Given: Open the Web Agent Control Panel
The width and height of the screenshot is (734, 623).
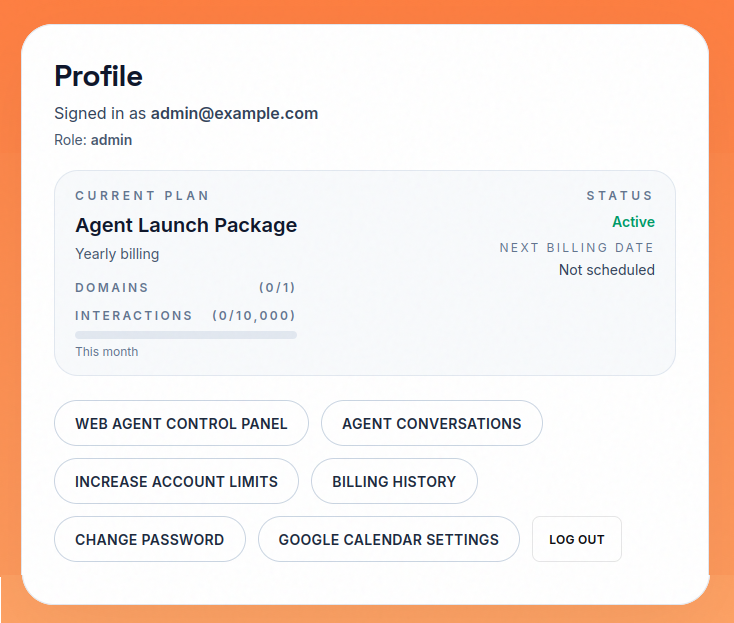Looking at the screenshot, I should [181, 423].
